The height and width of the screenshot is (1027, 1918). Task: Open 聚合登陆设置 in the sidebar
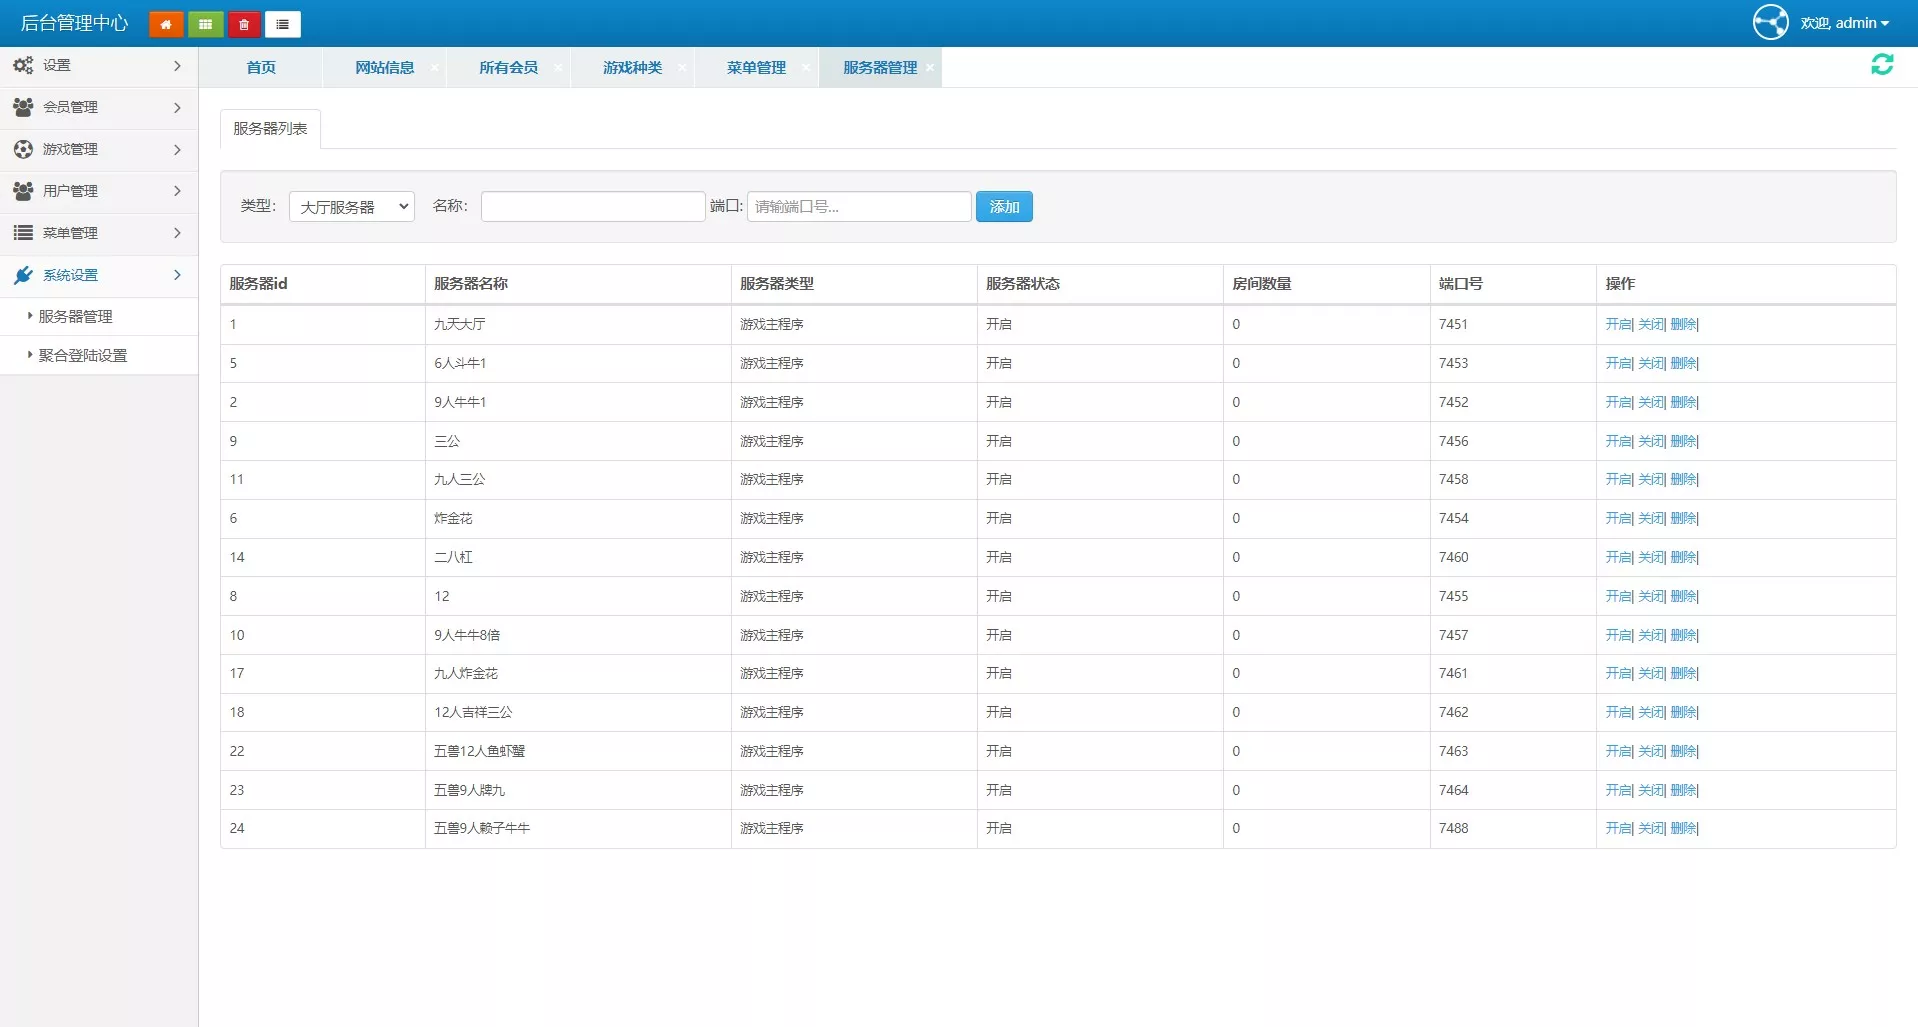pos(83,355)
